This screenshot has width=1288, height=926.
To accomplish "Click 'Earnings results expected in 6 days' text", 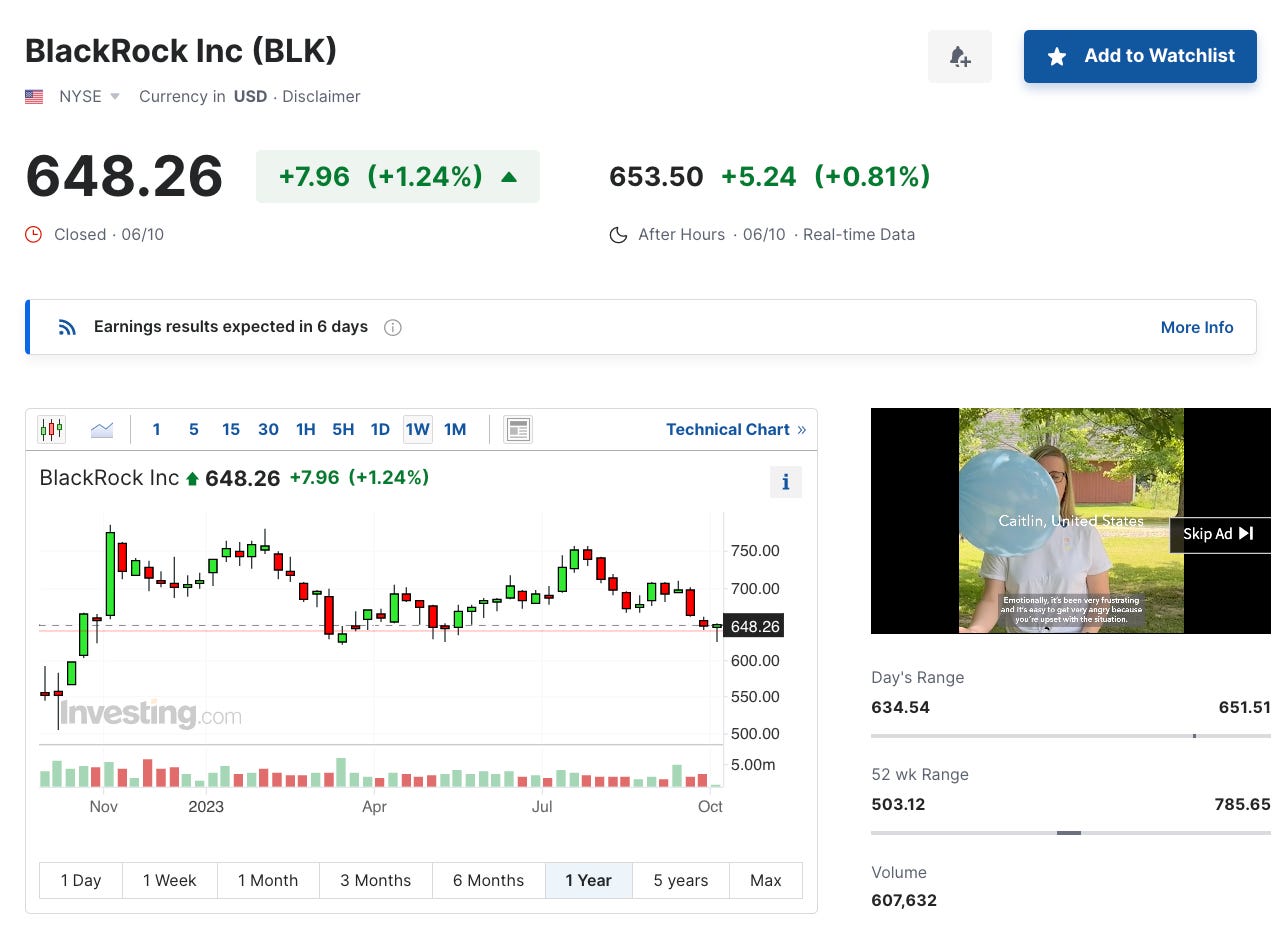I will pos(231,327).
